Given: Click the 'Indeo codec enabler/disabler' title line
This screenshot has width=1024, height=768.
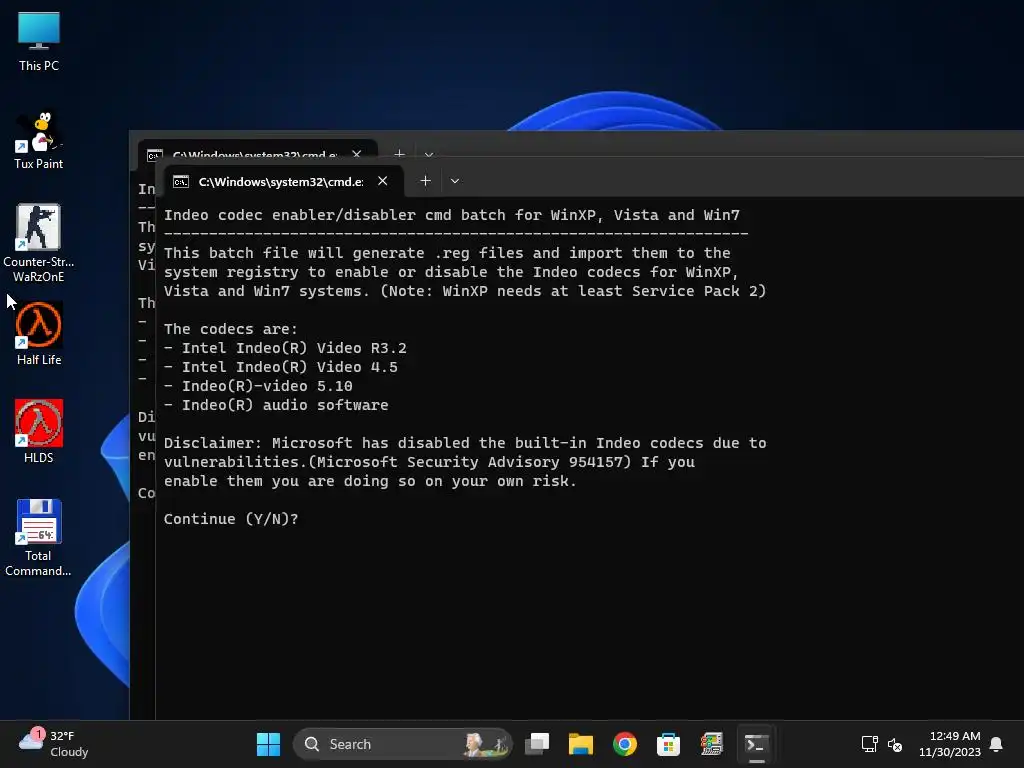Looking at the screenshot, I should 452,216.
